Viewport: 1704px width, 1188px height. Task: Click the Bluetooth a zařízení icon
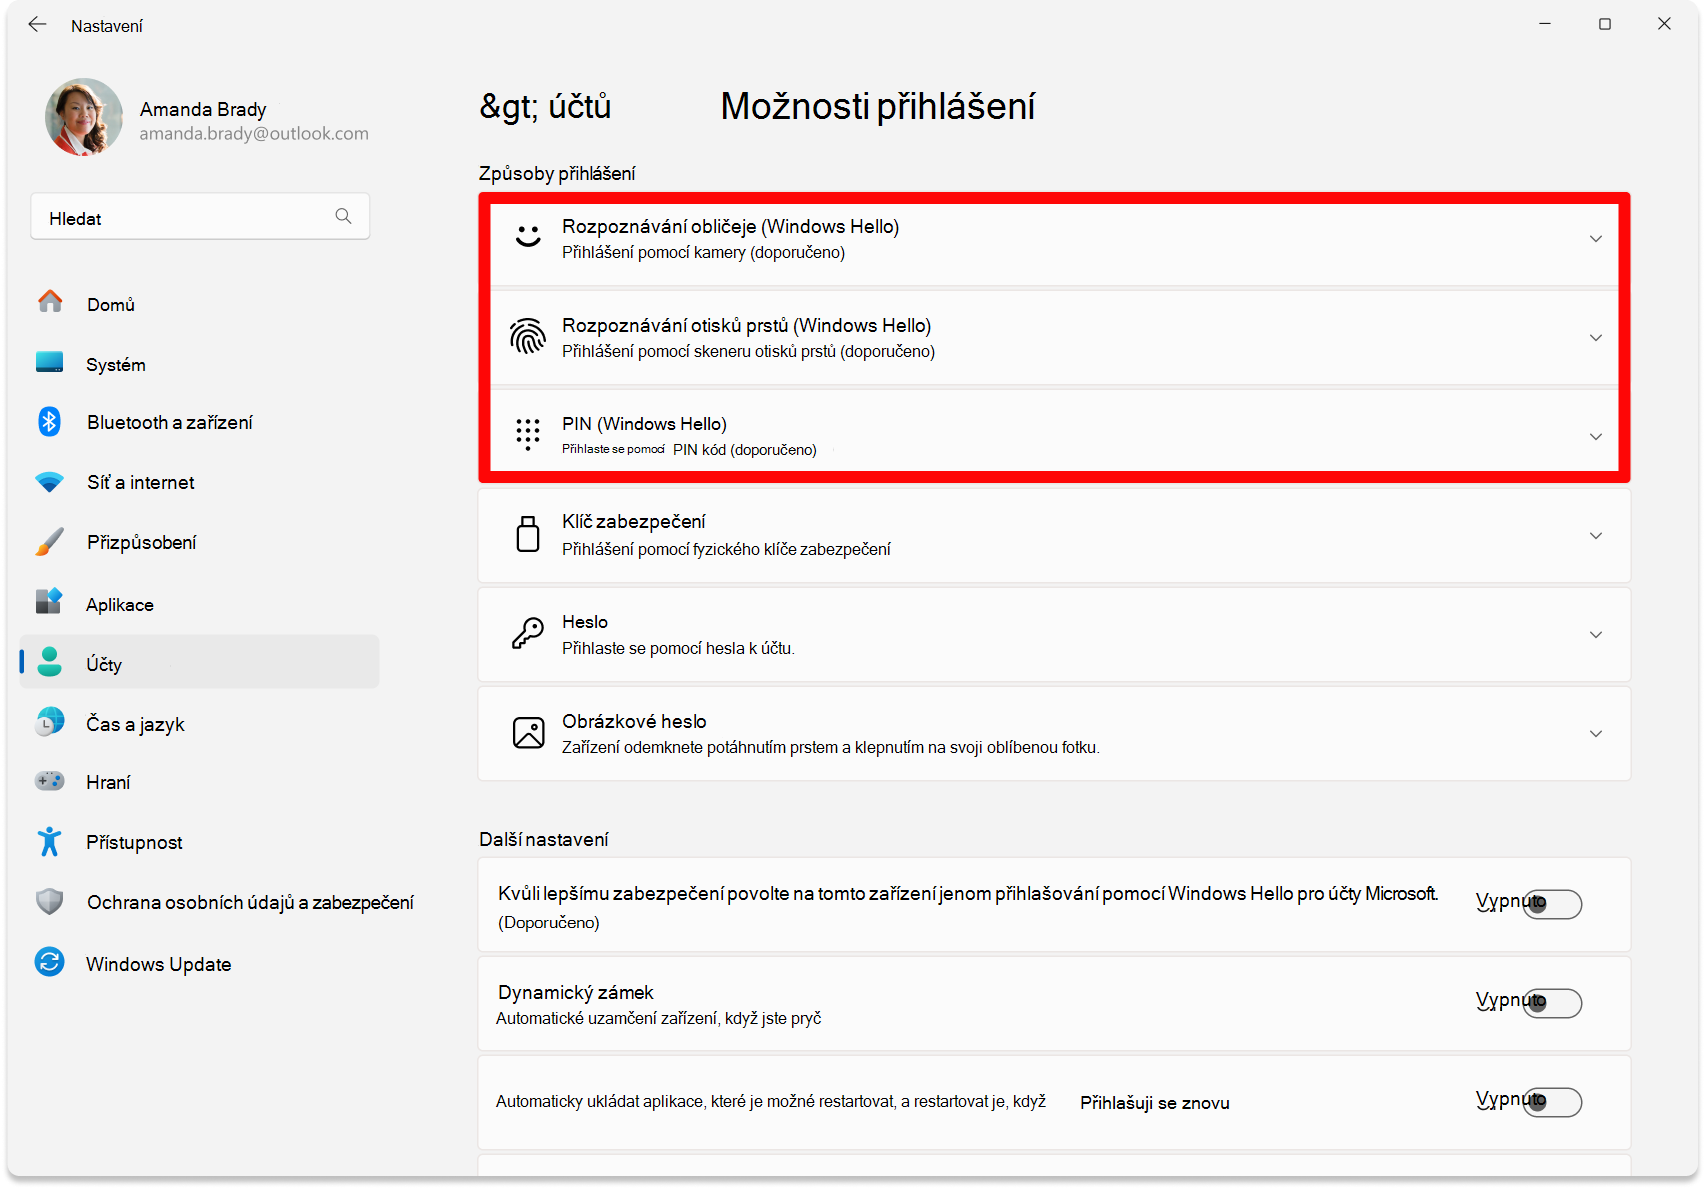(x=49, y=421)
